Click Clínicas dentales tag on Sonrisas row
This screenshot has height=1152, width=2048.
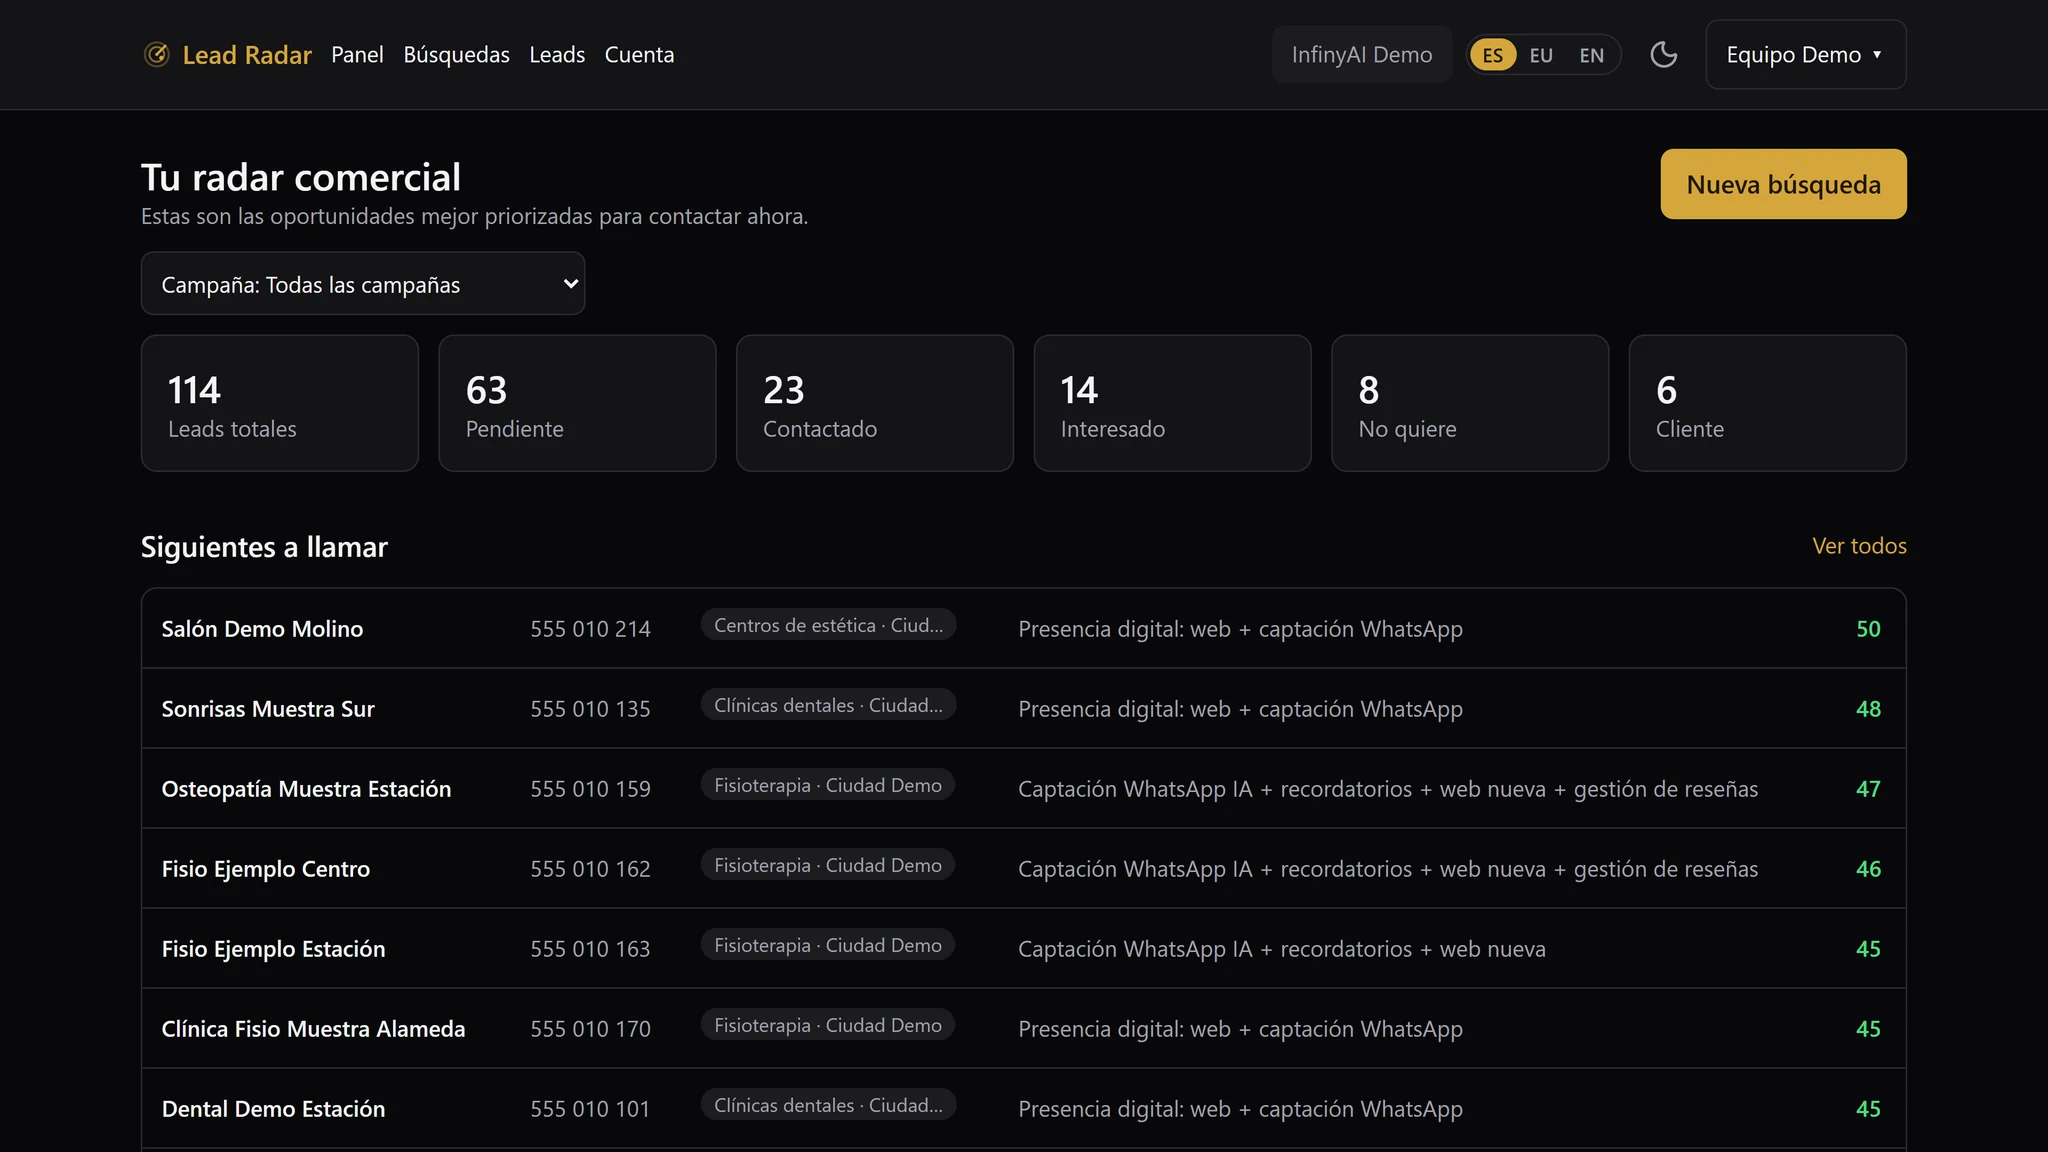click(x=828, y=705)
